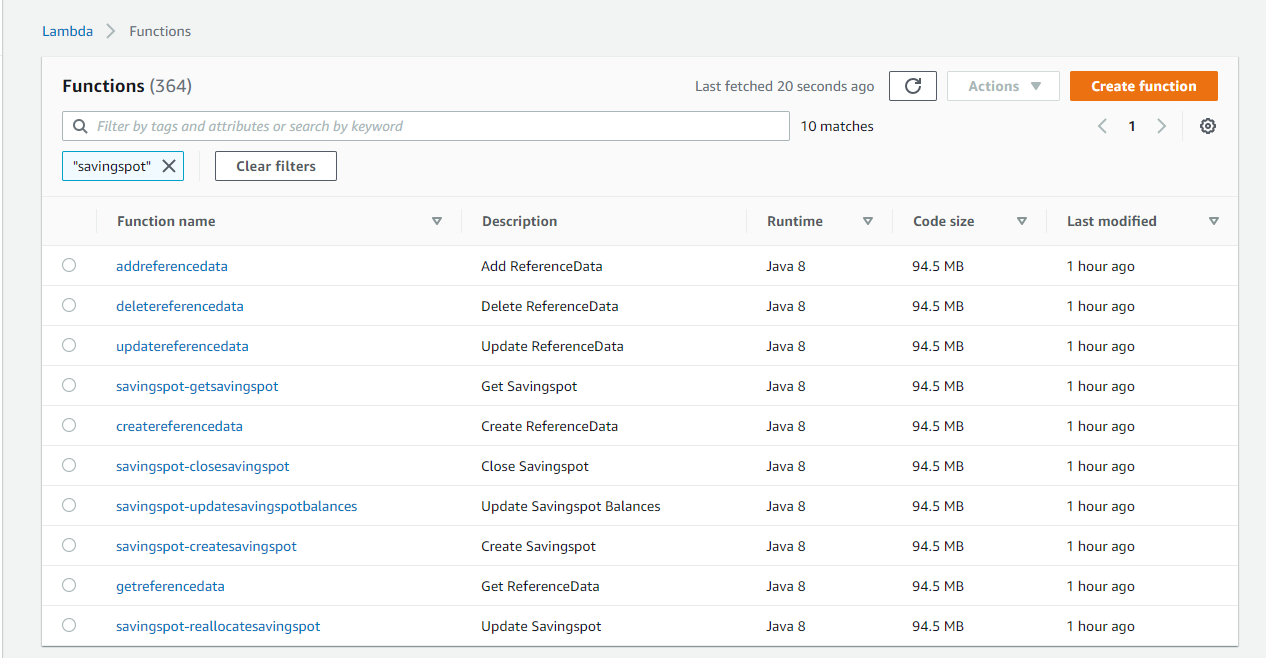The image size is (1266, 658).
Task: Open the table preferences gear icon
Action: 1208,126
